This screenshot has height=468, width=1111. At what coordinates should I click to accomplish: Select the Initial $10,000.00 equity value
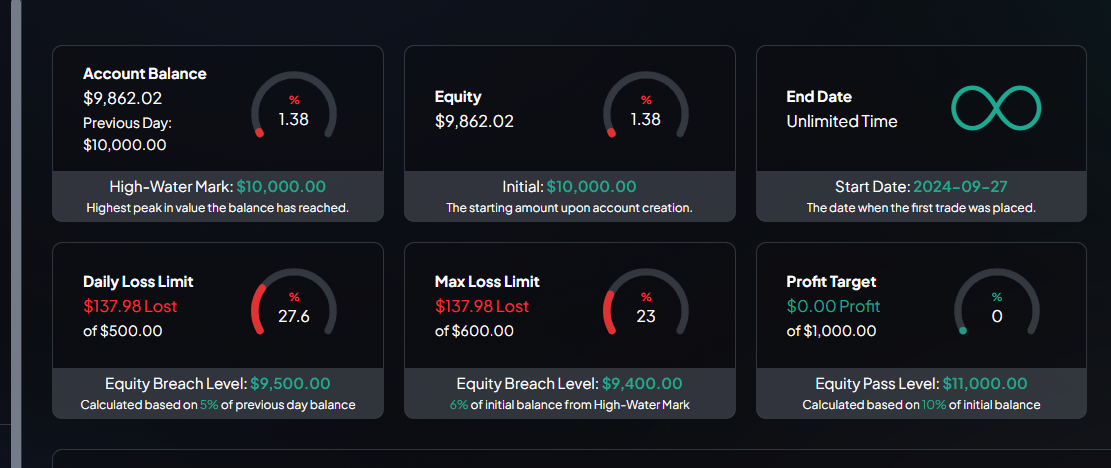click(591, 186)
